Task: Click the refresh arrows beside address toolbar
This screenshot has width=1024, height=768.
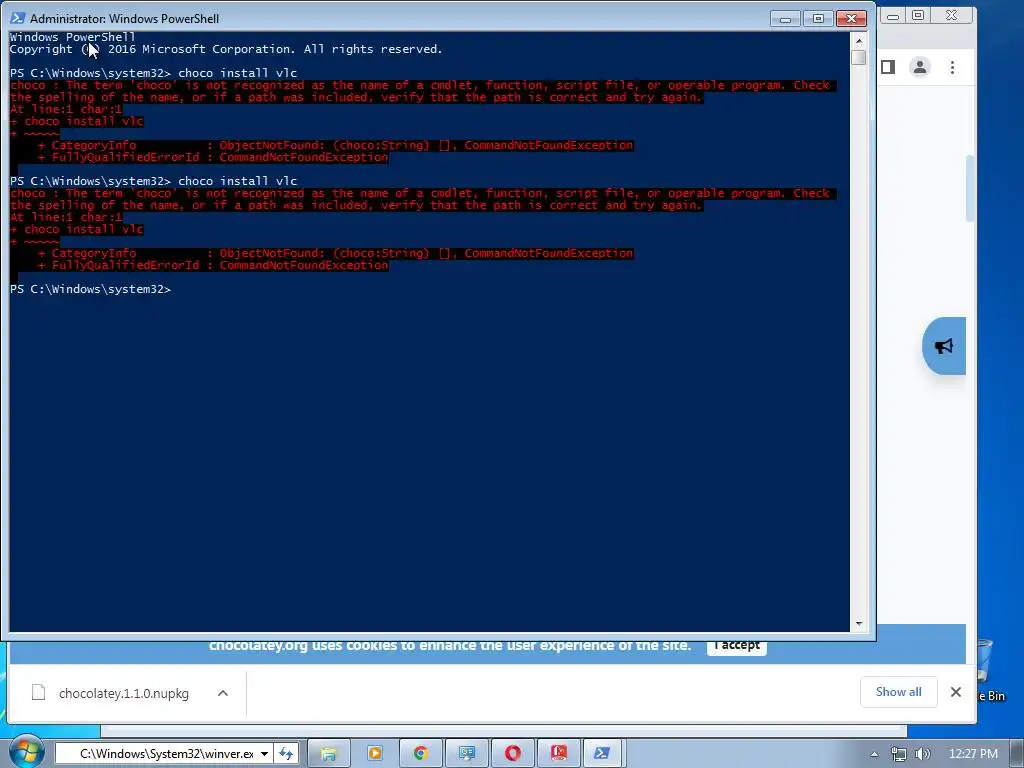Action: point(286,754)
